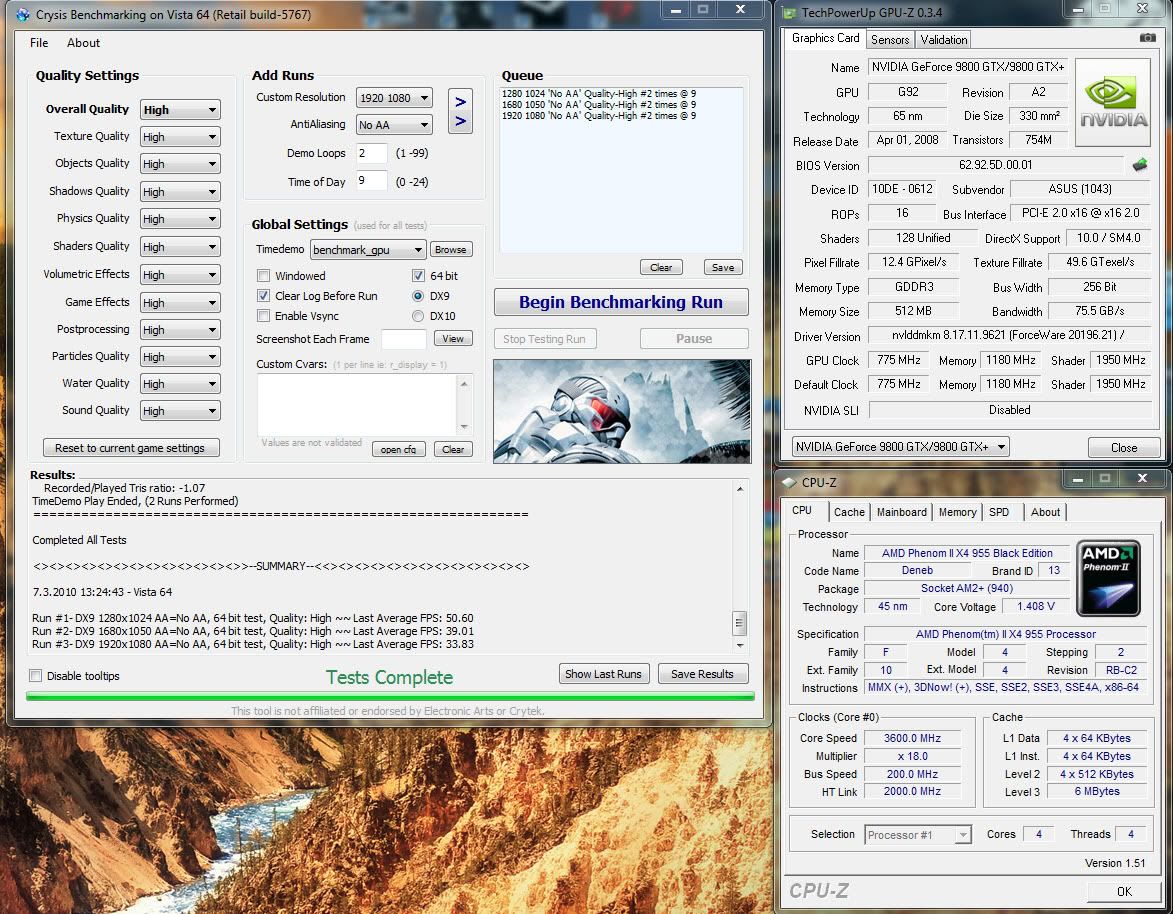Add the configured run to the queue
1173x914 pixels.
pyautogui.click(x=460, y=111)
